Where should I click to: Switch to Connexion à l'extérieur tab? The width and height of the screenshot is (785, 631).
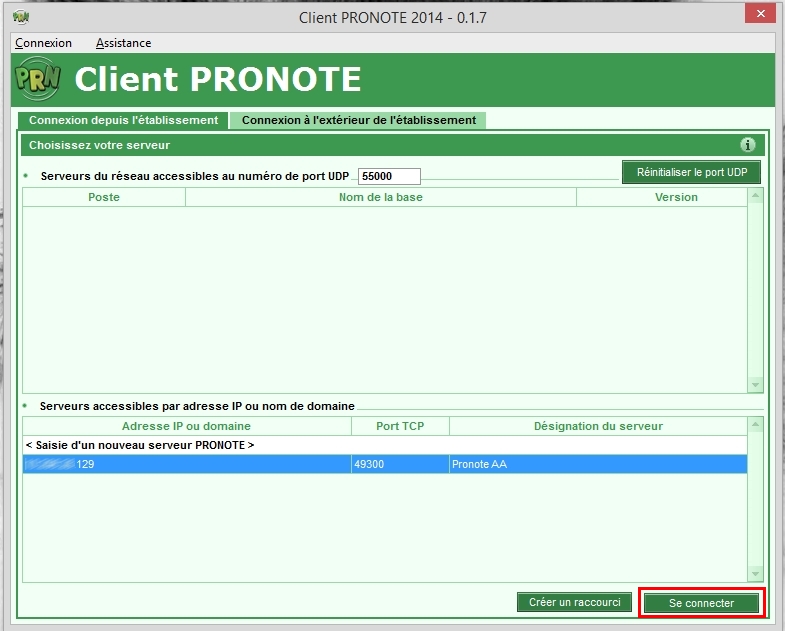click(358, 120)
